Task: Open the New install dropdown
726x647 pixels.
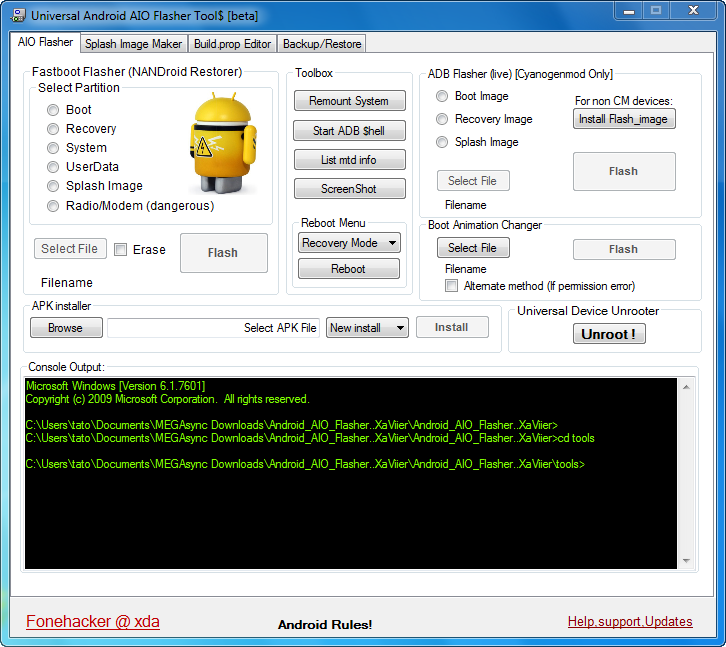Action: pos(367,328)
